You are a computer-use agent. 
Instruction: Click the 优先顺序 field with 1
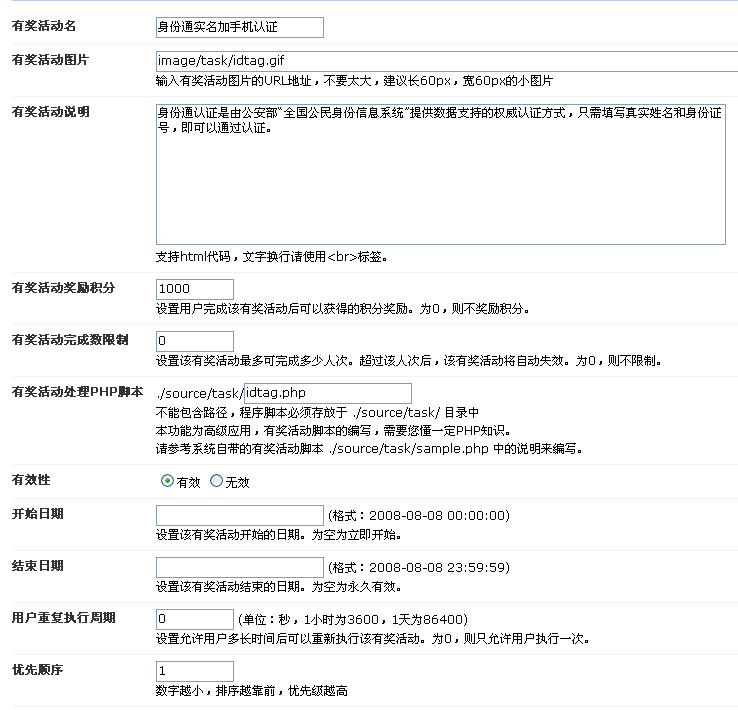[x=194, y=671]
